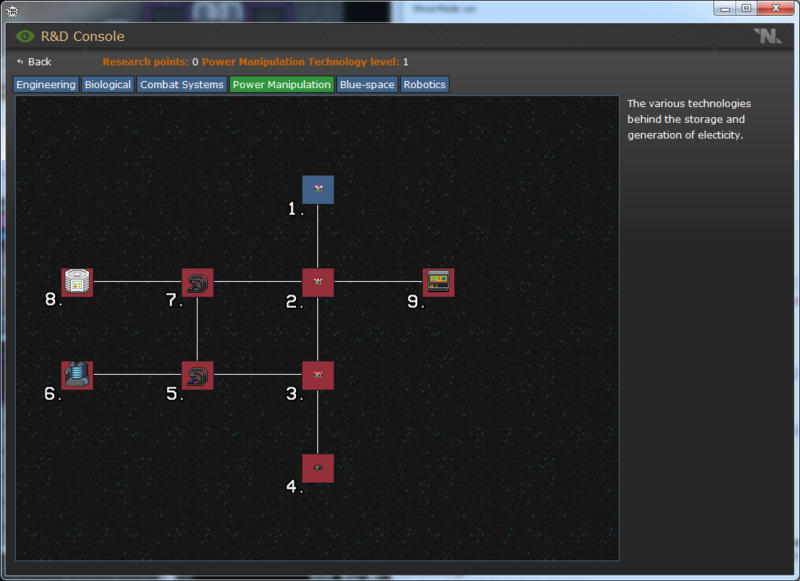Screen dimensions: 800x581
Task: Close the R&D Console window
Action: point(774,8)
